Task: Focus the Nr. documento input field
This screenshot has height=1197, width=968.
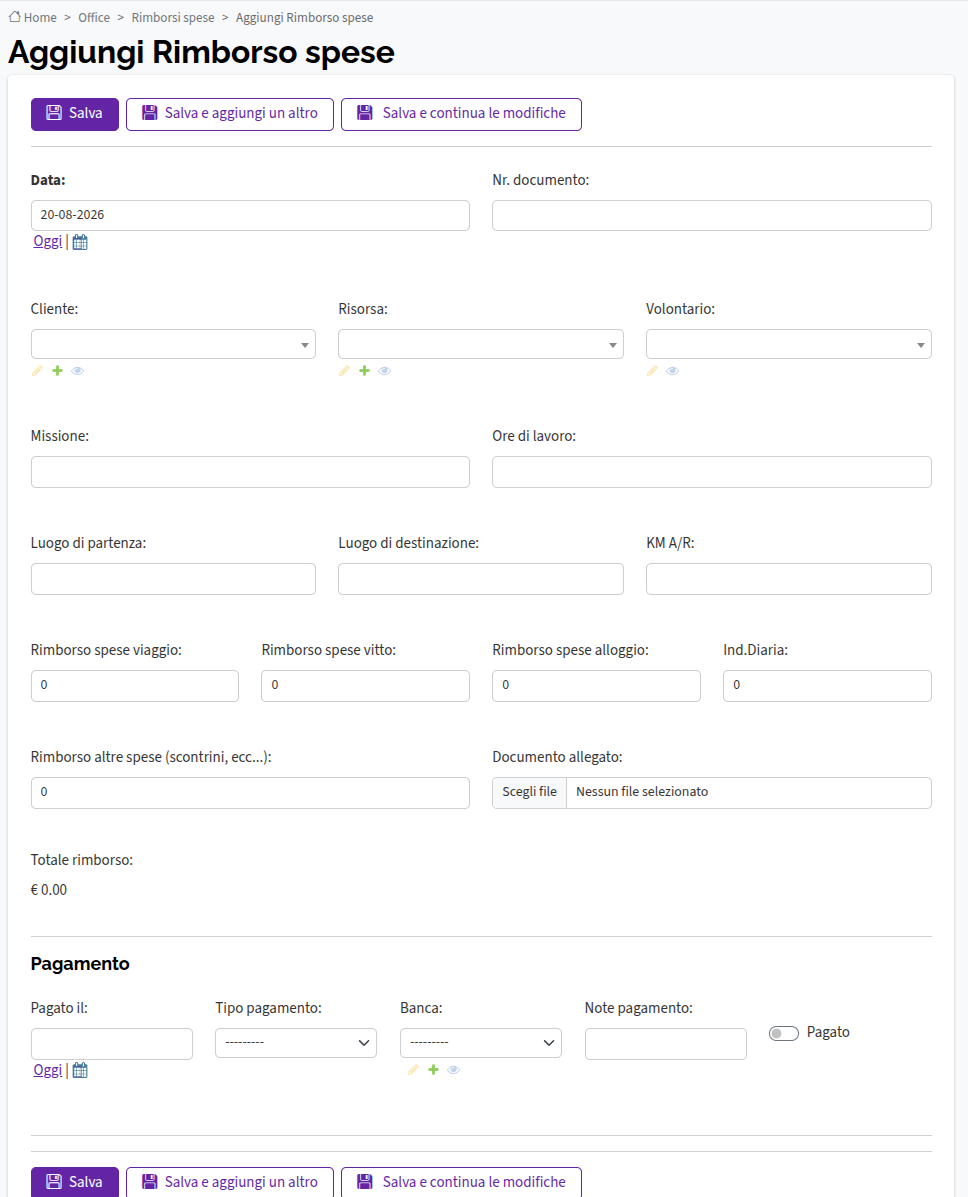Action: pyautogui.click(x=711, y=215)
